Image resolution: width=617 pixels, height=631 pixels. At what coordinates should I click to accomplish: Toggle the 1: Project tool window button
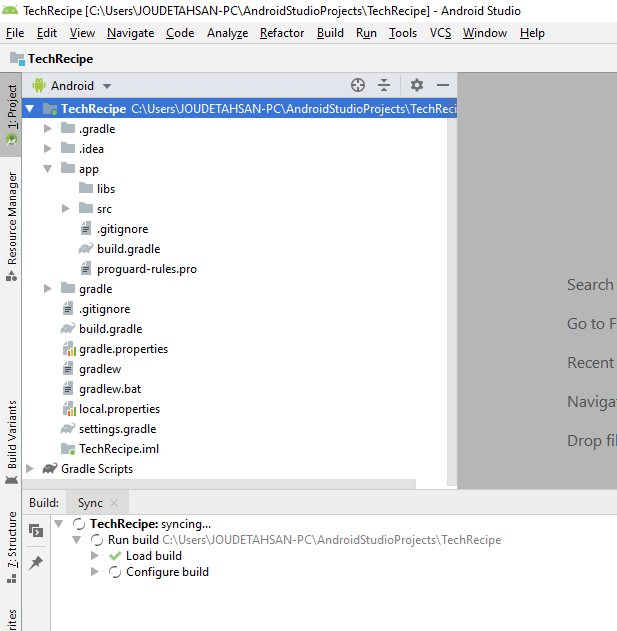(x=11, y=115)
